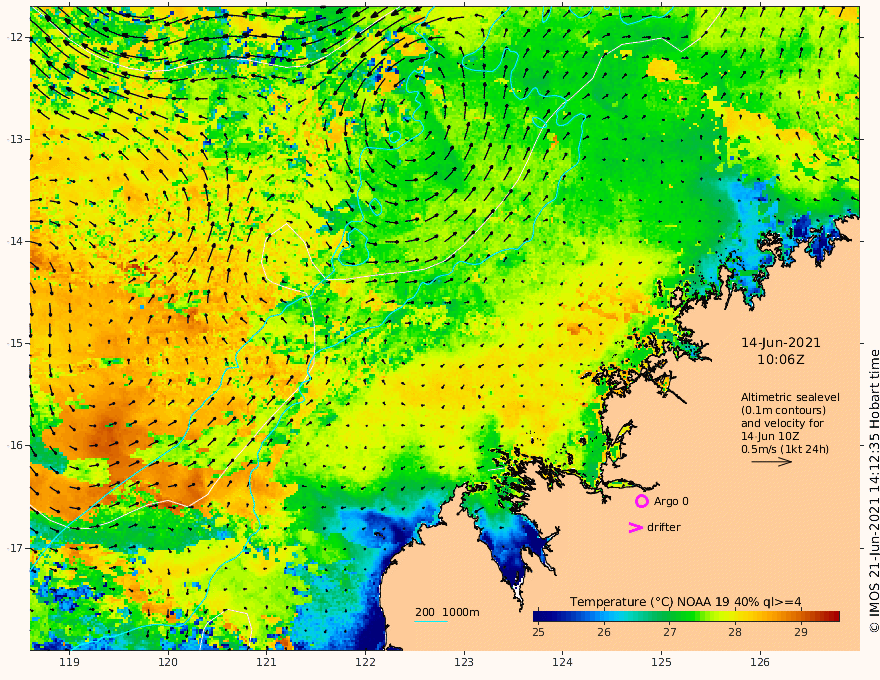Click the '(0.1m contours)' text
This screenshot has width=880, height=680.
783,410
